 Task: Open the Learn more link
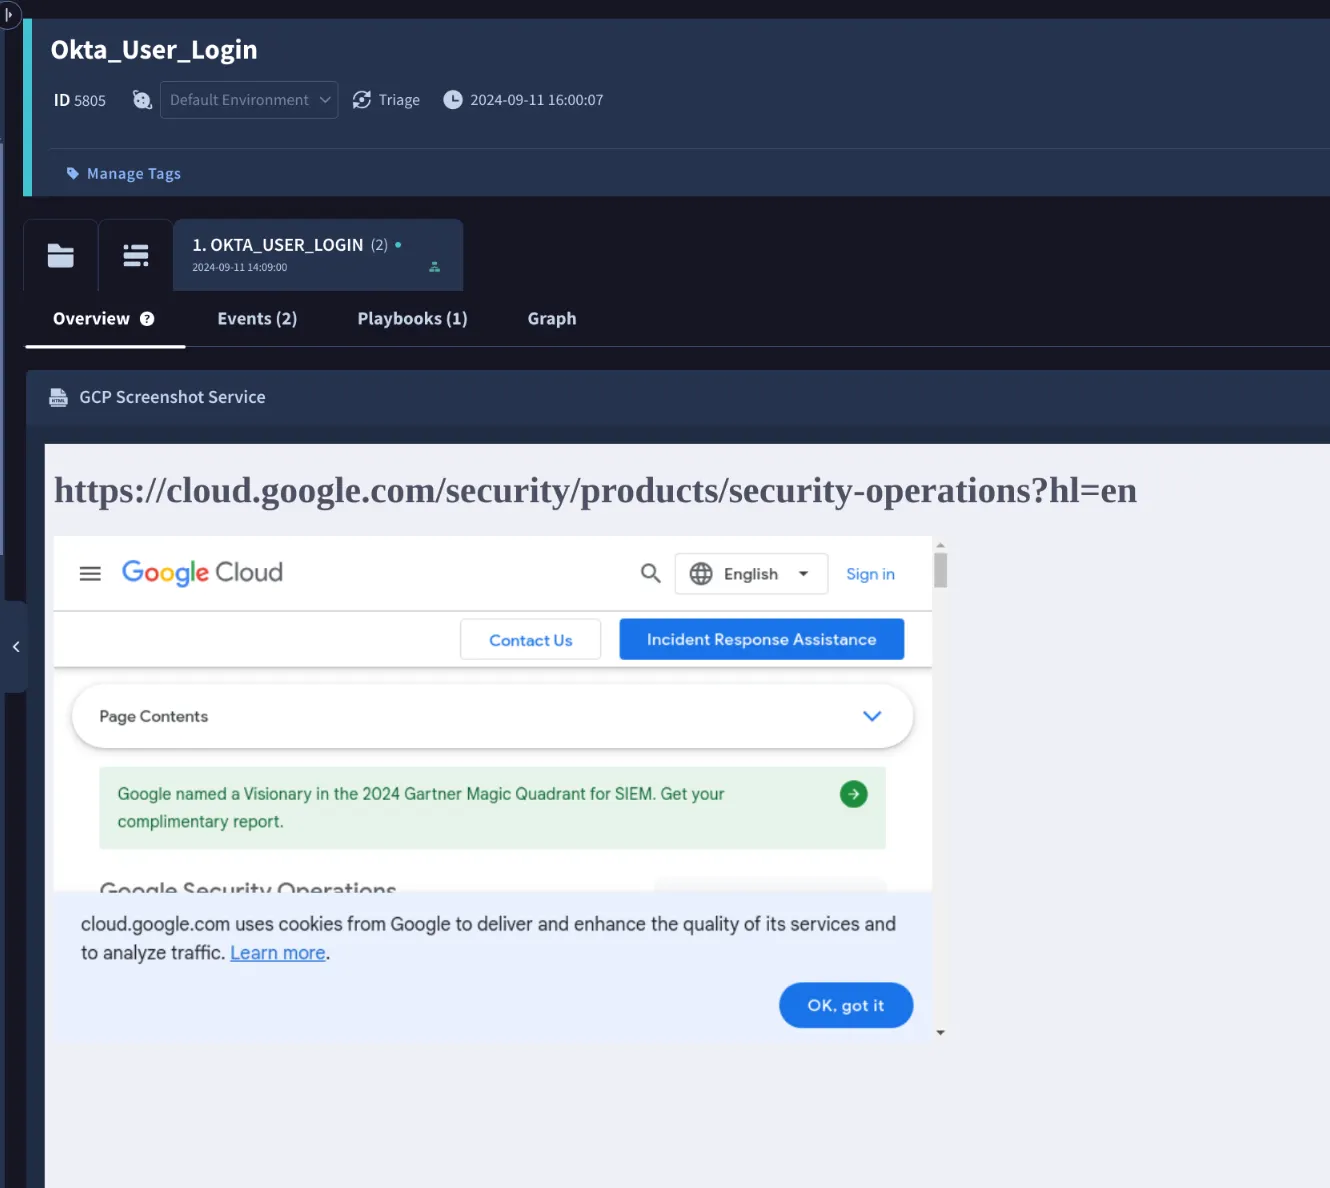coord(277,952)
